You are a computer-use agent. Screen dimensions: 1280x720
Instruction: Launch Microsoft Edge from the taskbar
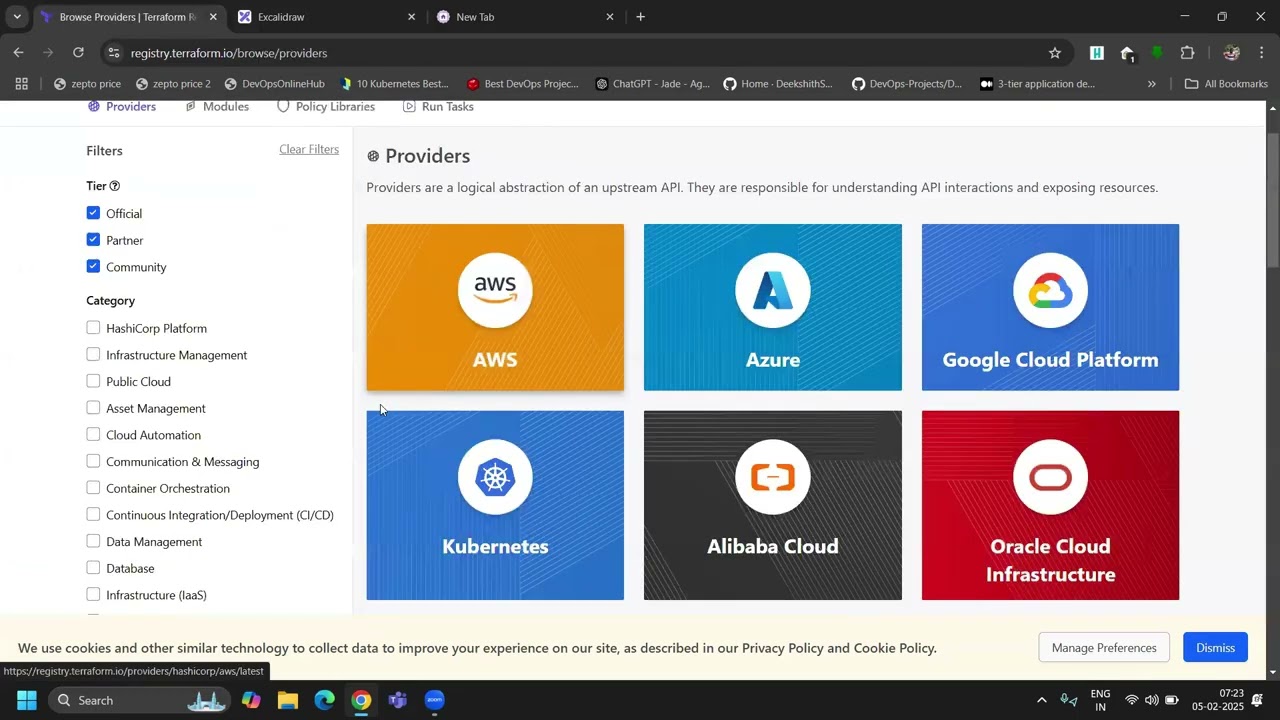[x=325, y=700]
